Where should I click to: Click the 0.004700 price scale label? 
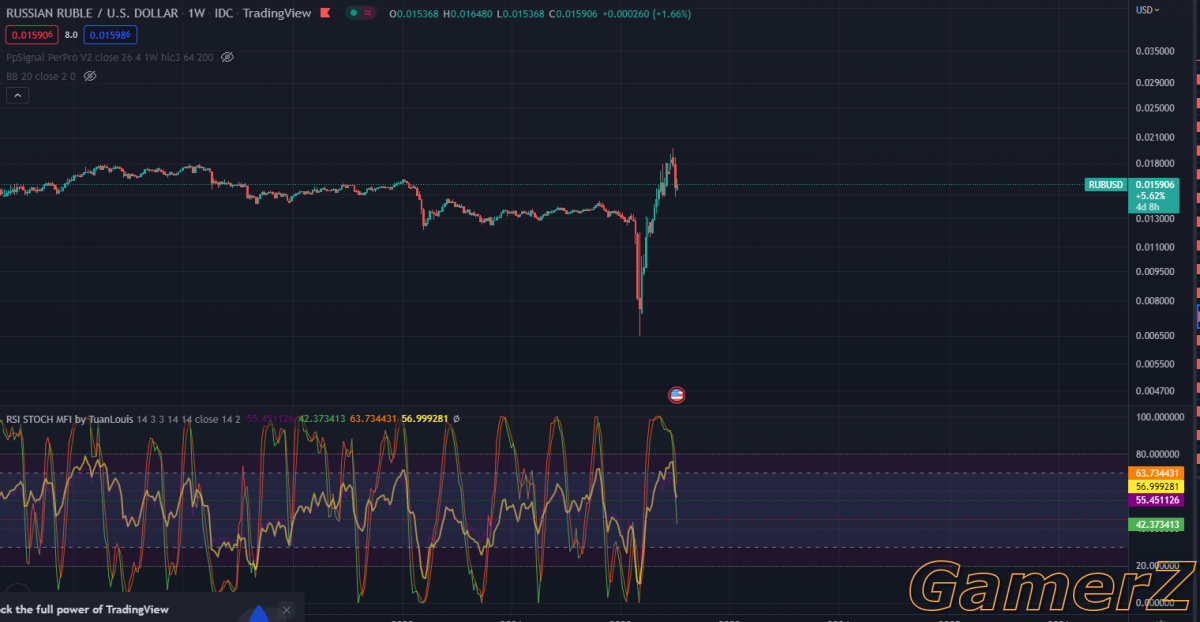tap(1155, 391)
